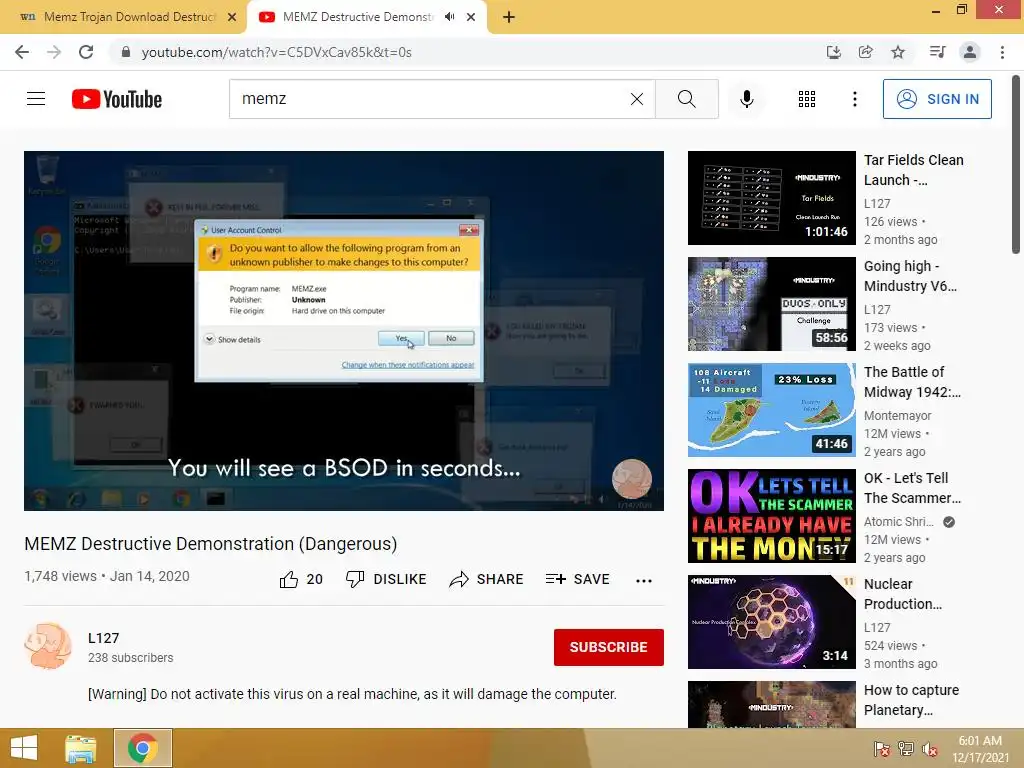This screenshot has height=768, width=1024.
Task: Click the install app icon in the address bar
Action: (x=834, y=52)
